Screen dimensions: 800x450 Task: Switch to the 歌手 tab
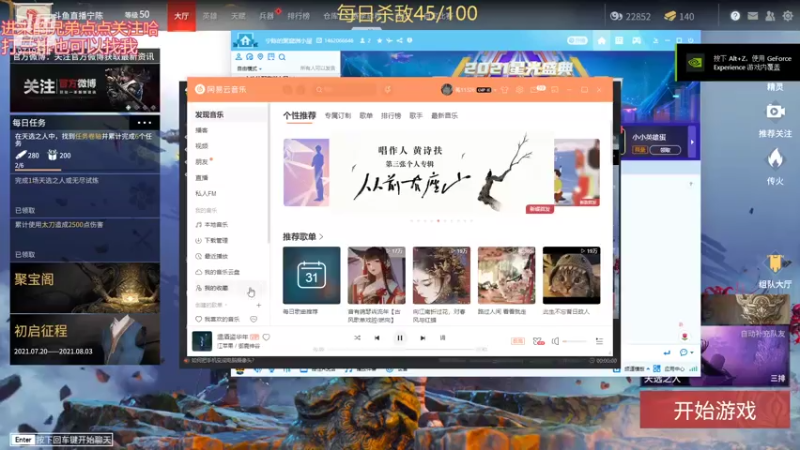pyautogui.click(x=416, y=116)
